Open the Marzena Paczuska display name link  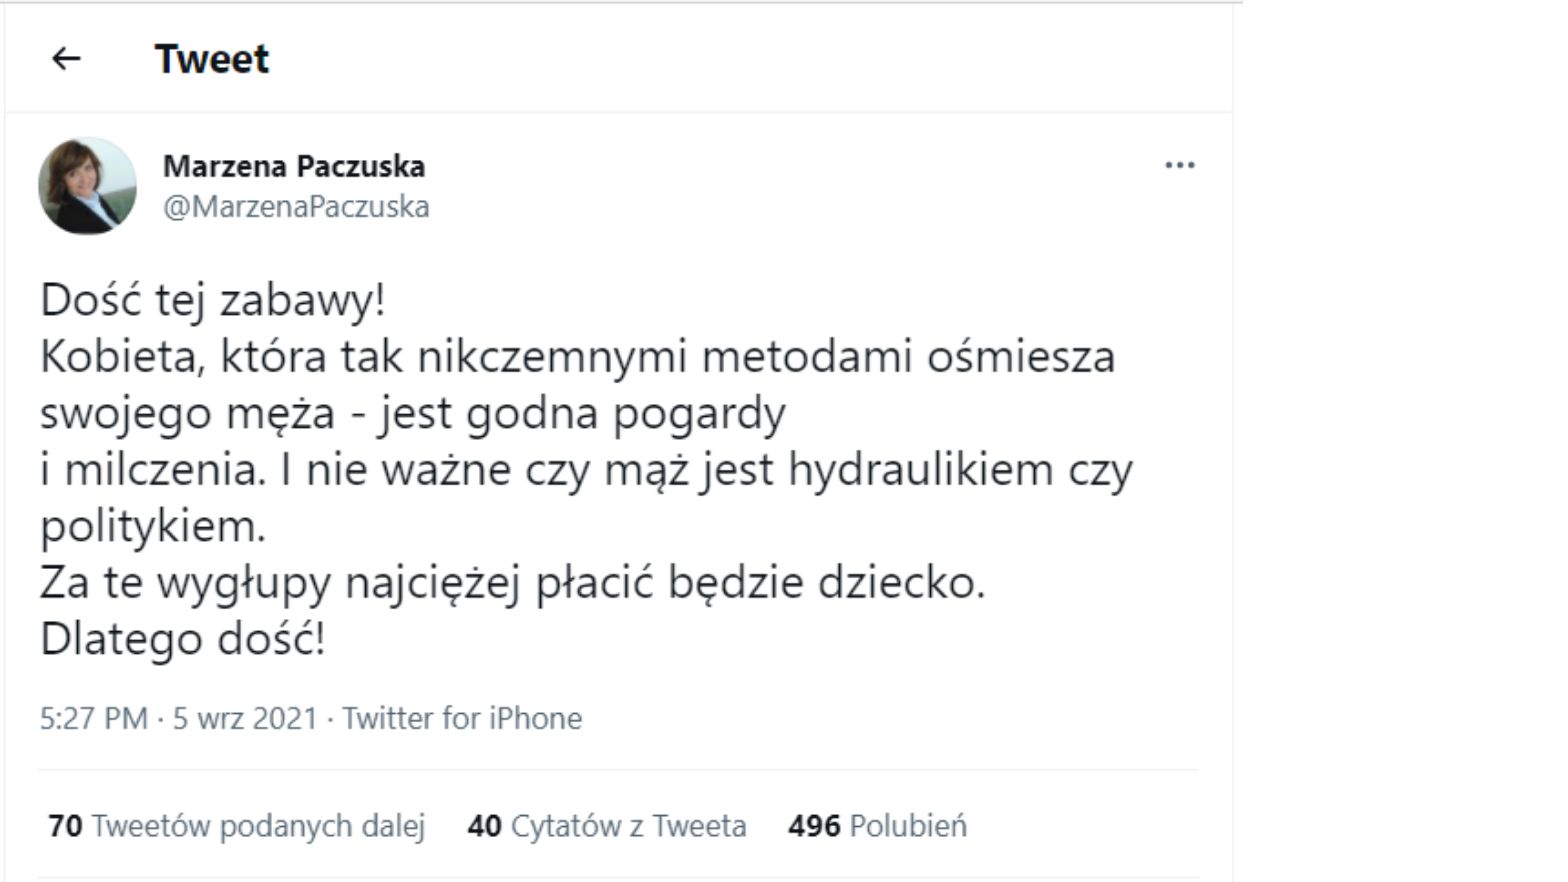click(x=294, y=166)
